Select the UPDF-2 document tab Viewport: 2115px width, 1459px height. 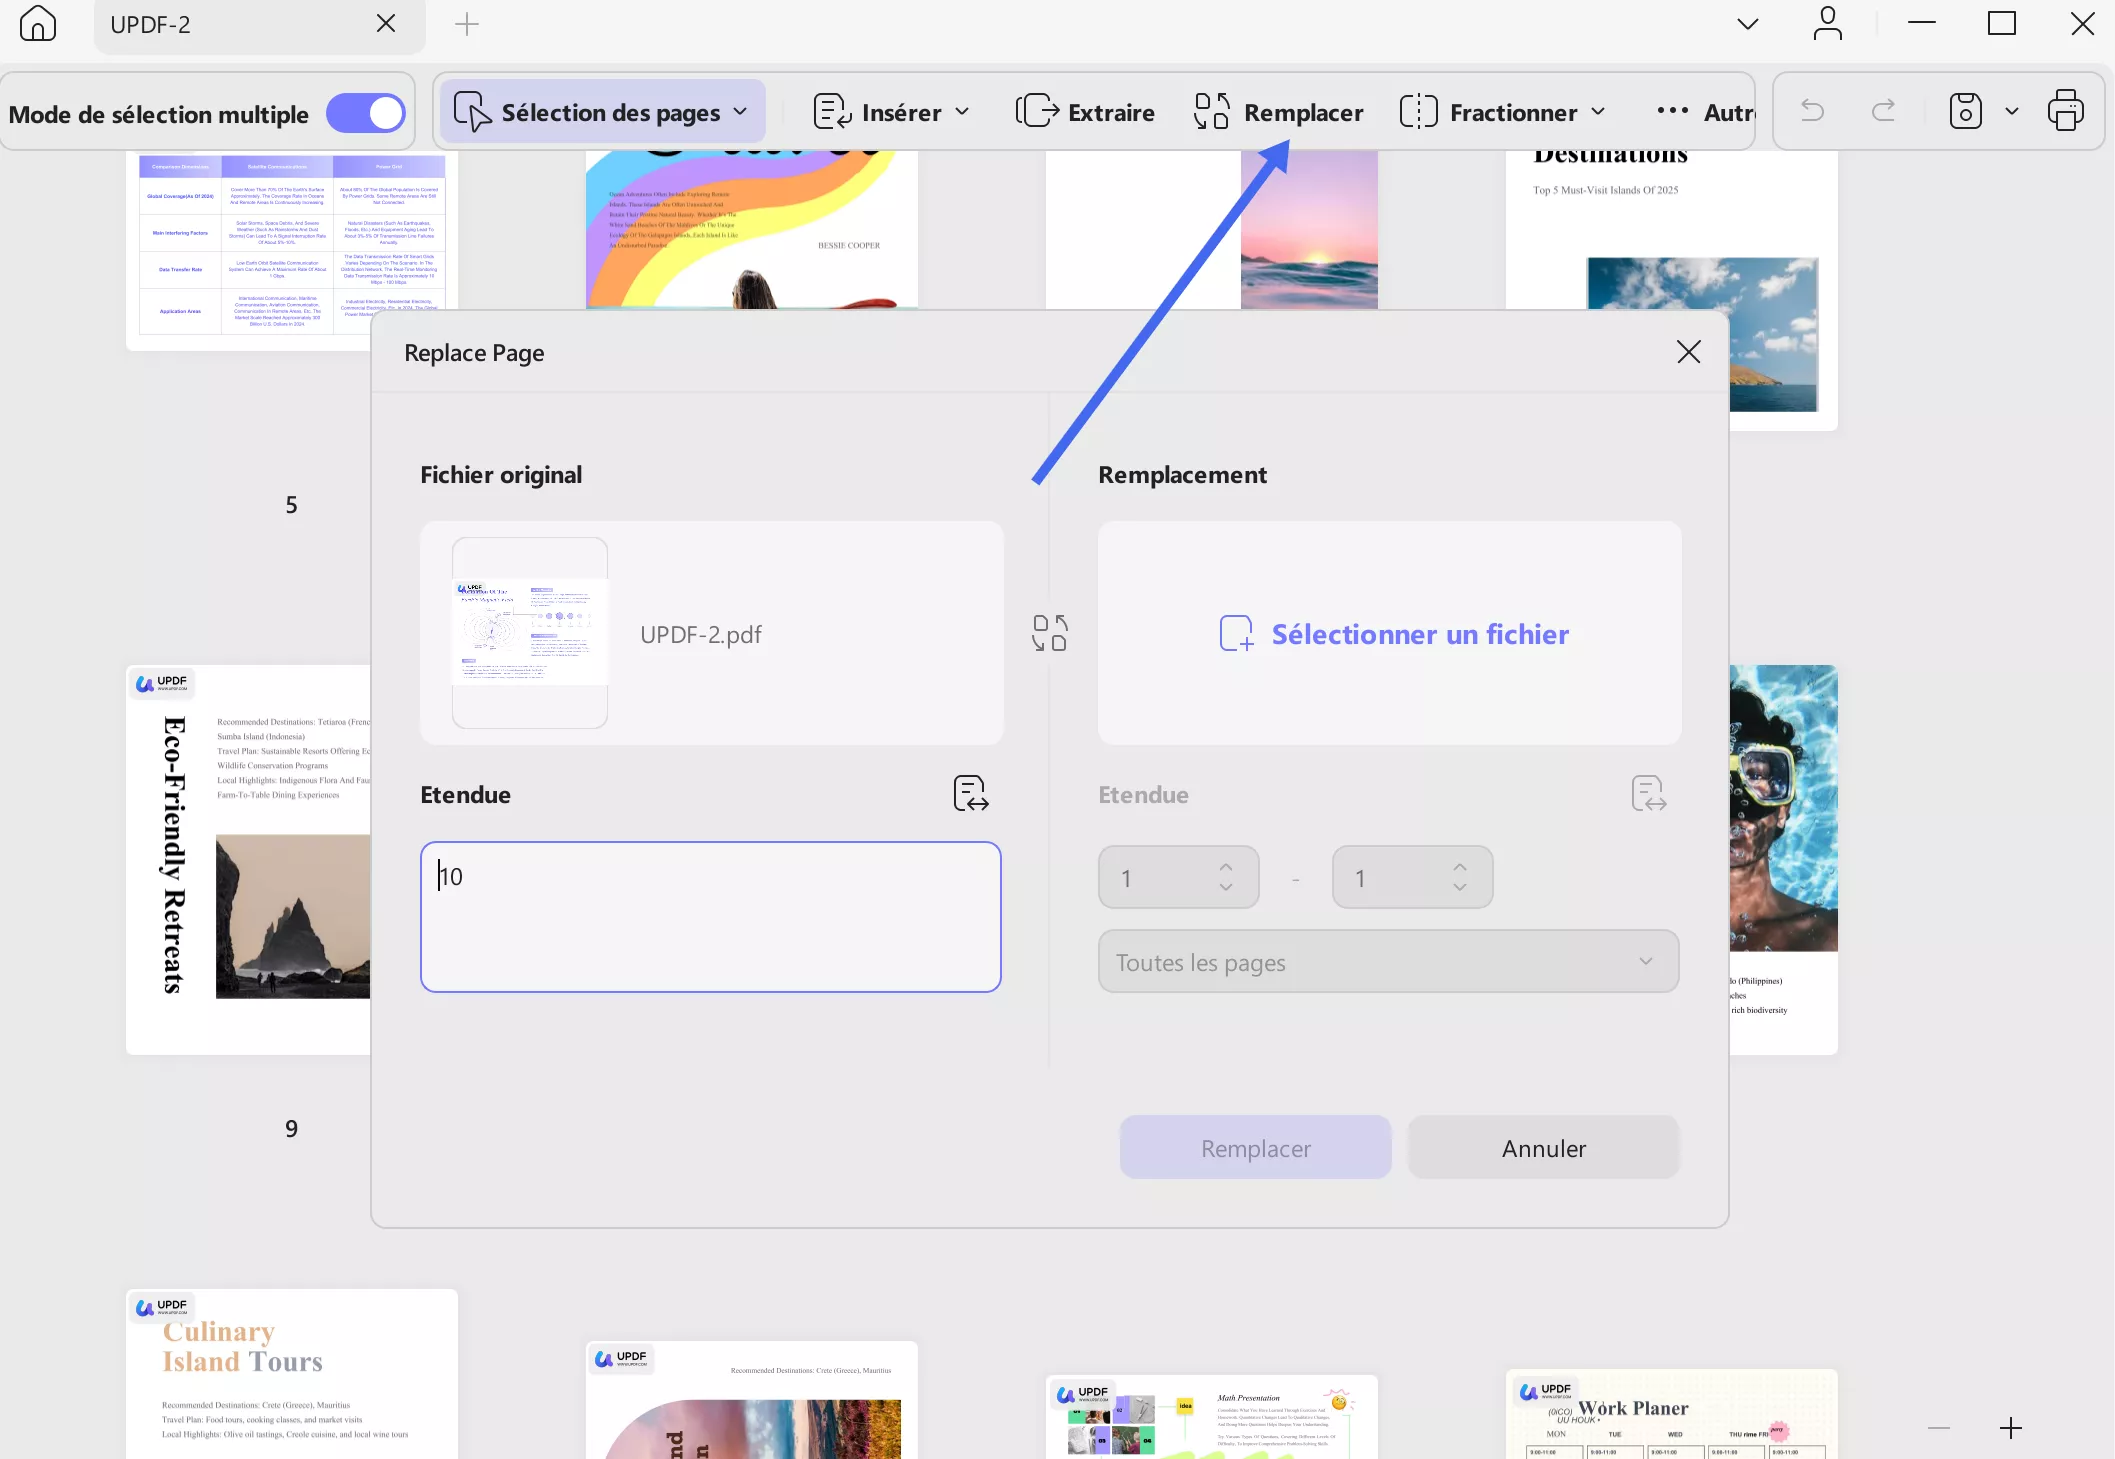pos(151,25)
